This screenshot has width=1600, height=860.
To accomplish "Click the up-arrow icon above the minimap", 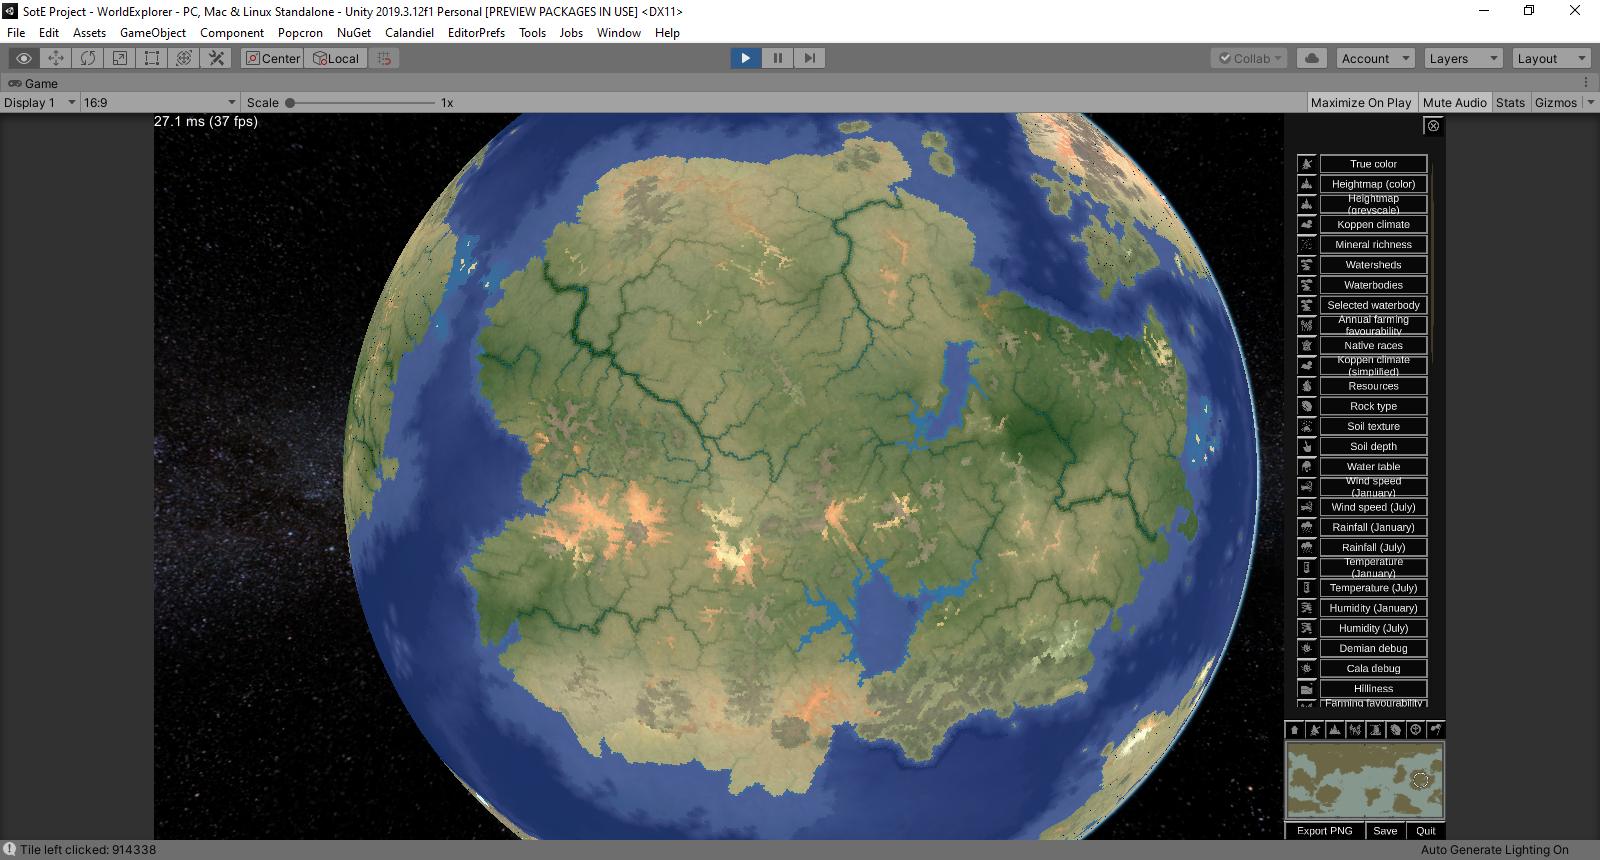I will [1295, 730].
